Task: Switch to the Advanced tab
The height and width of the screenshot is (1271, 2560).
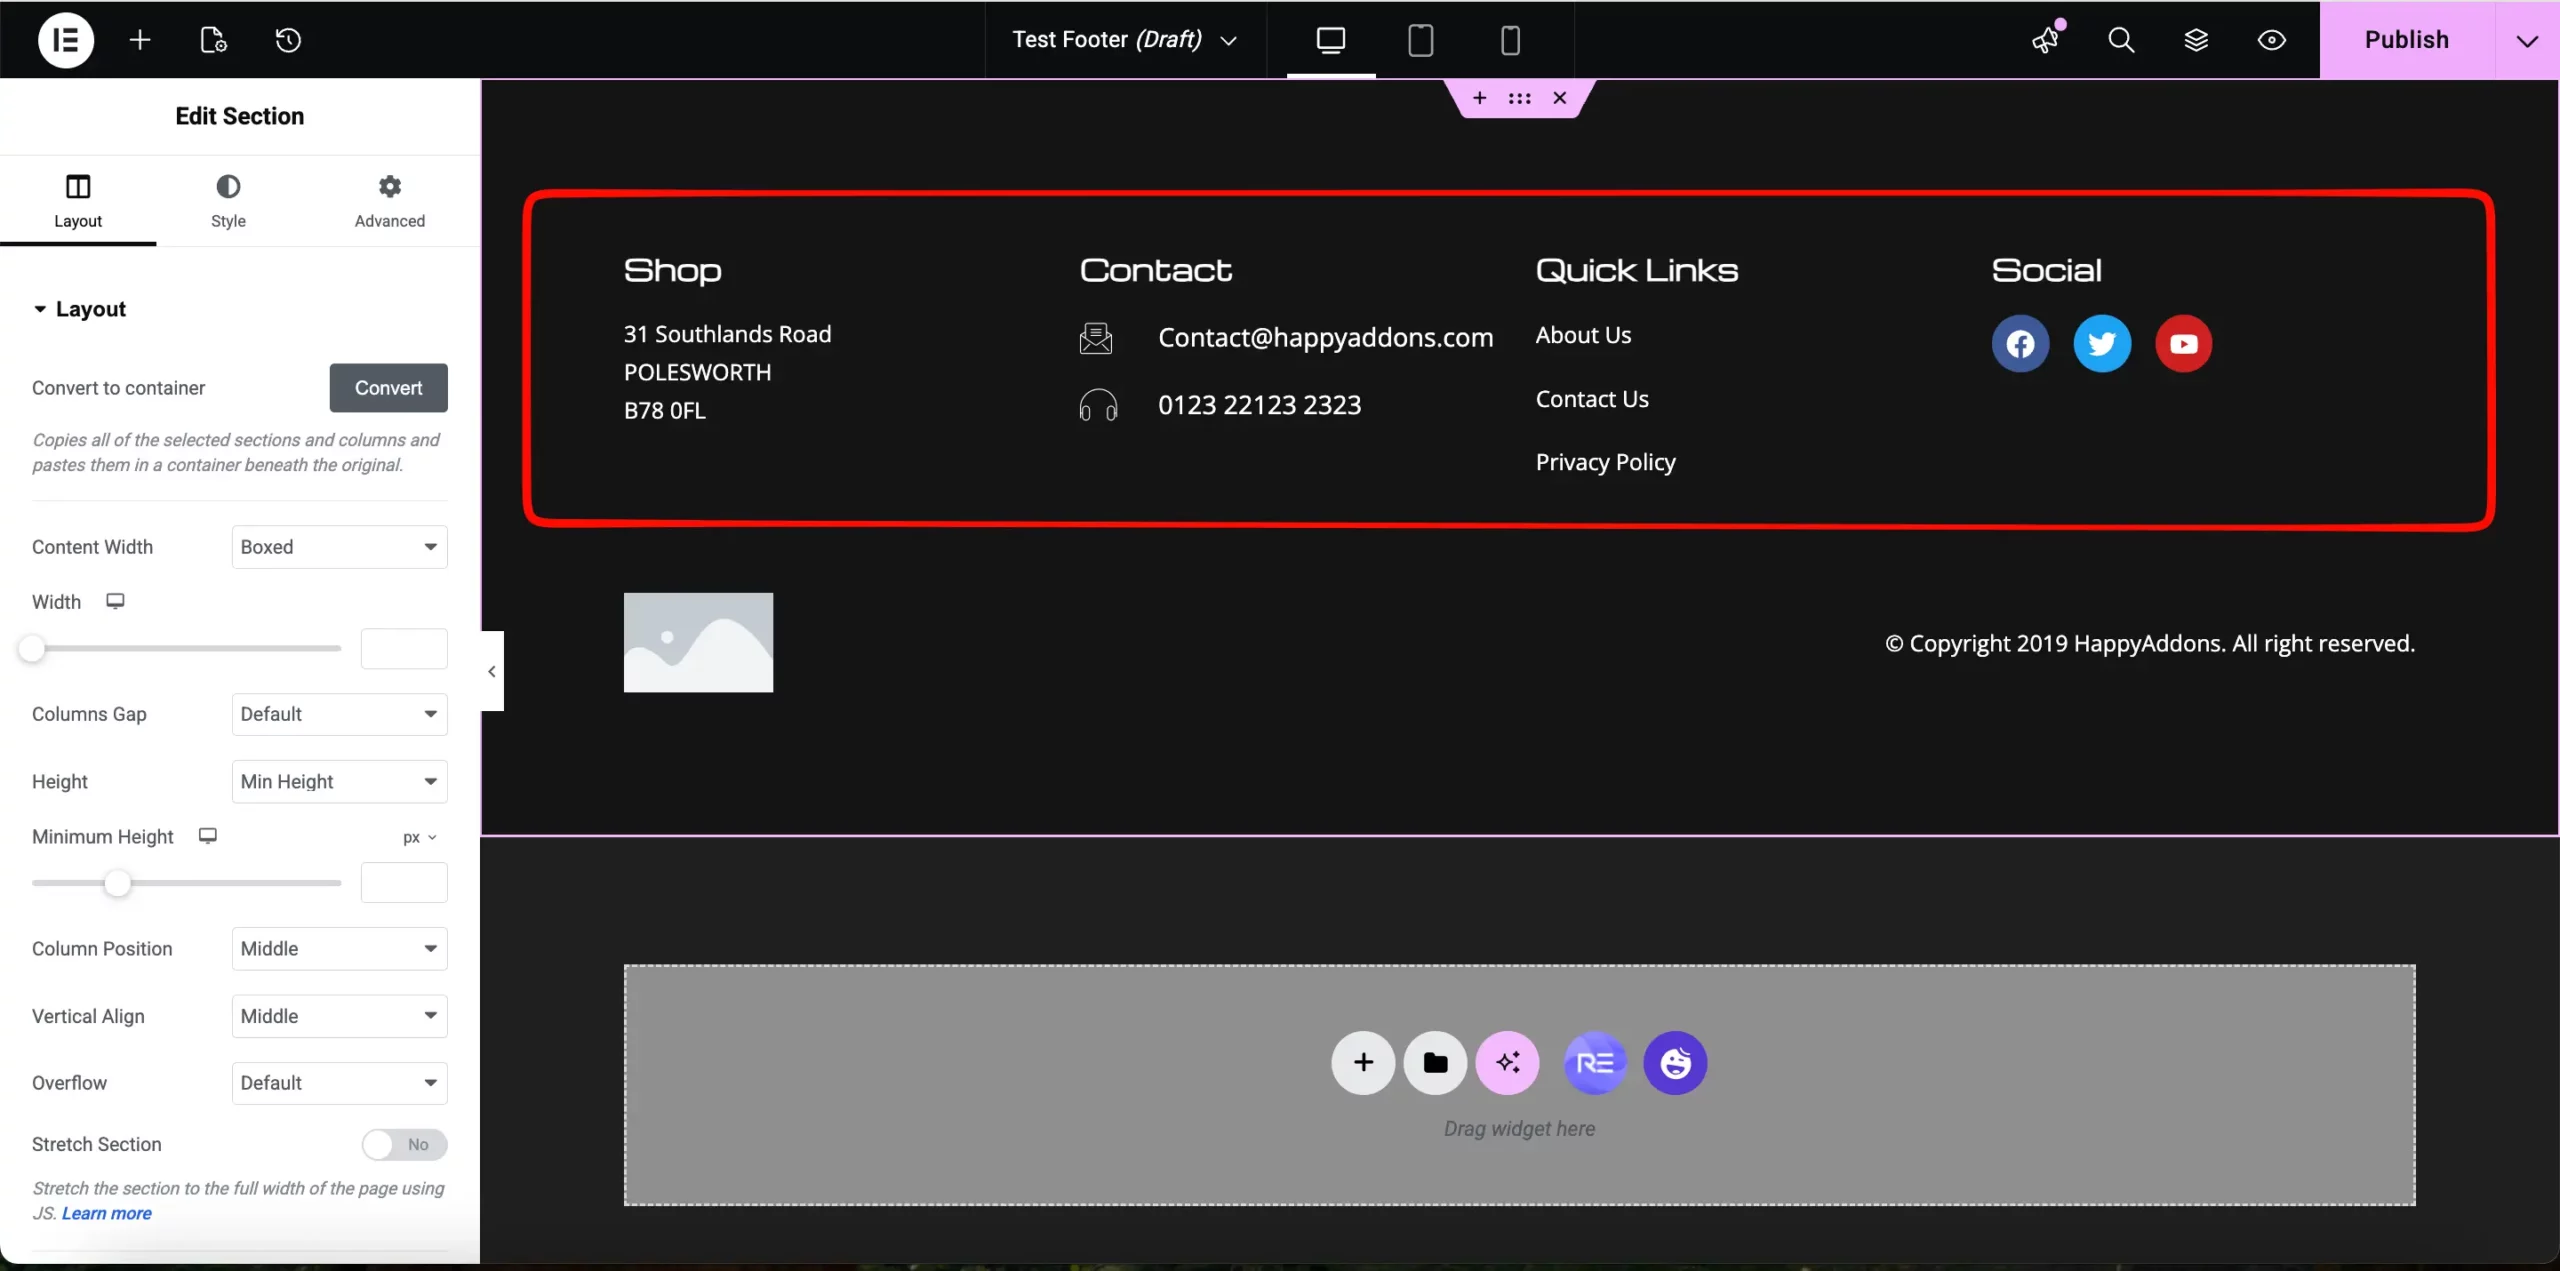Action: [x=389, y=201]
